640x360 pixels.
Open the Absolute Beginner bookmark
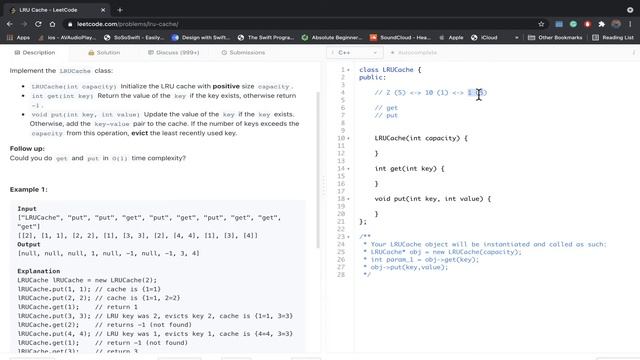[x=332, y=38]
